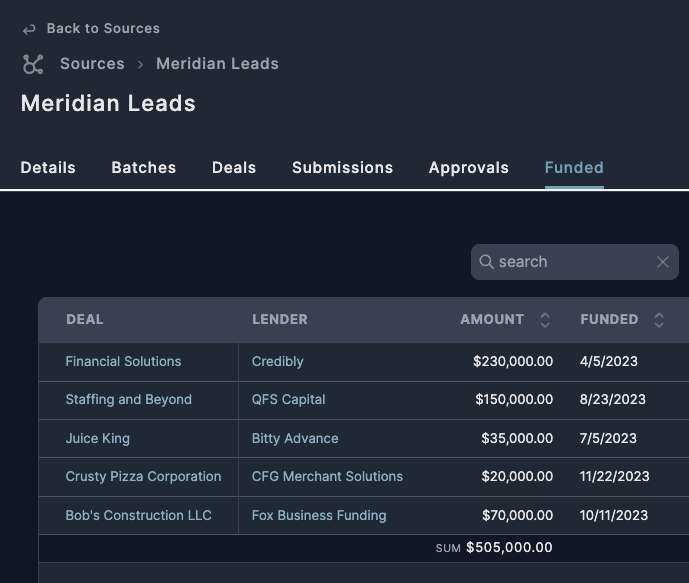
Task: Click the back arrow icon
Action: point(29,29)
